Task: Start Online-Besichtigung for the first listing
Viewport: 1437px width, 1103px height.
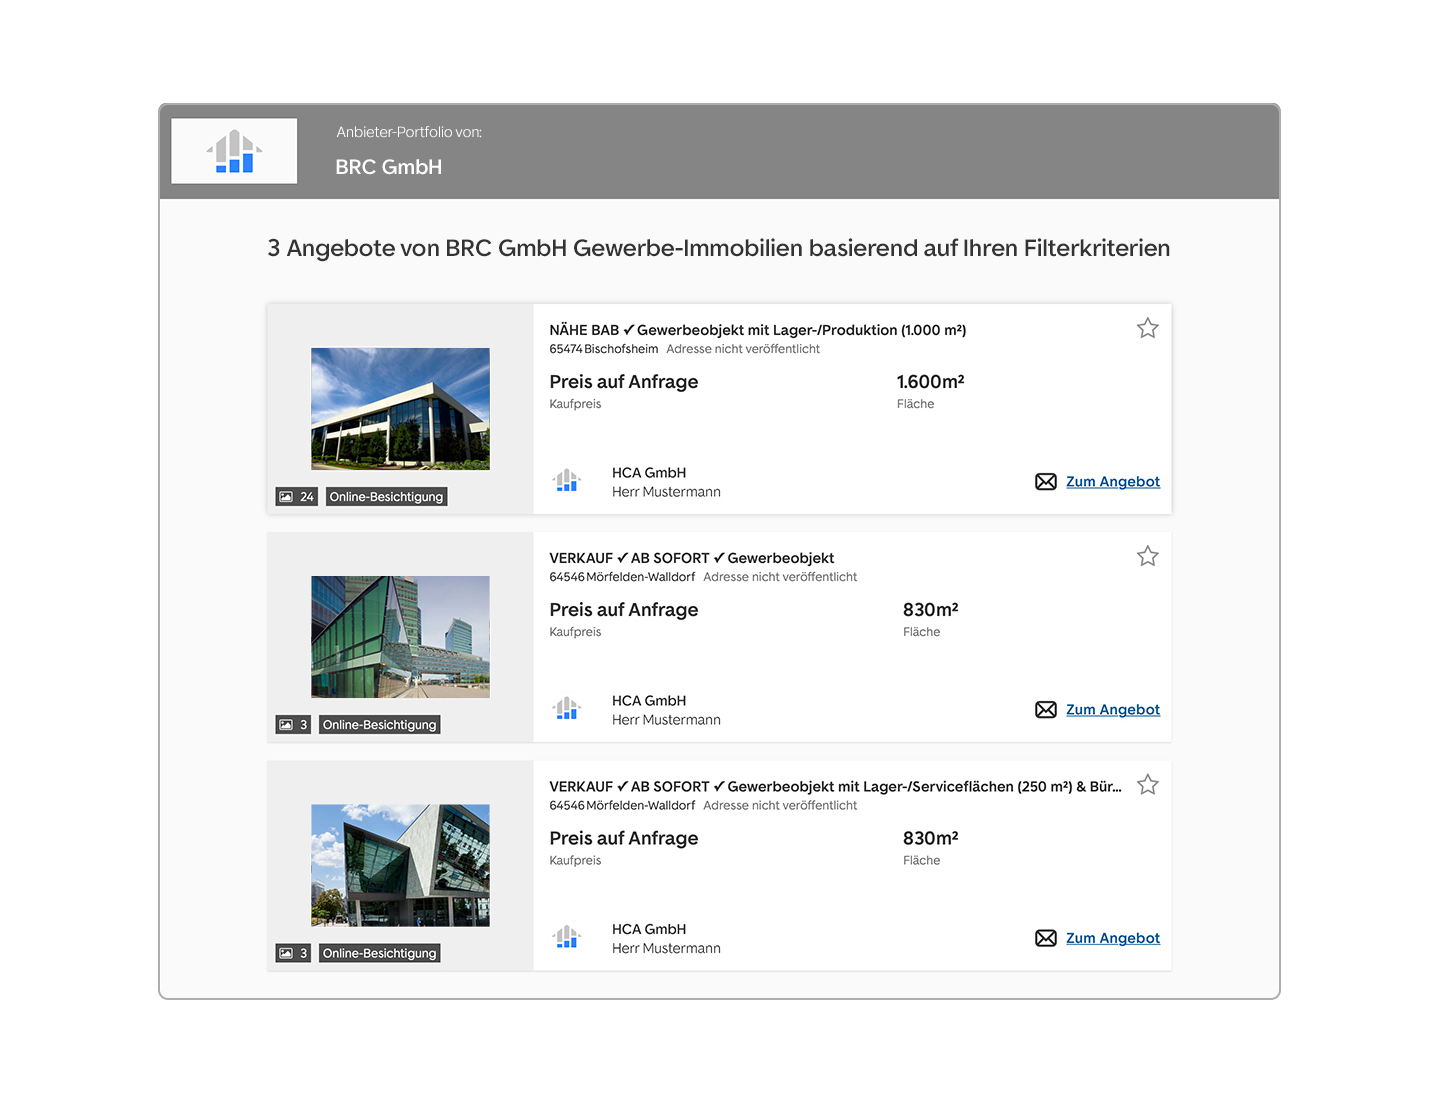Action: [x=386, y=497]
